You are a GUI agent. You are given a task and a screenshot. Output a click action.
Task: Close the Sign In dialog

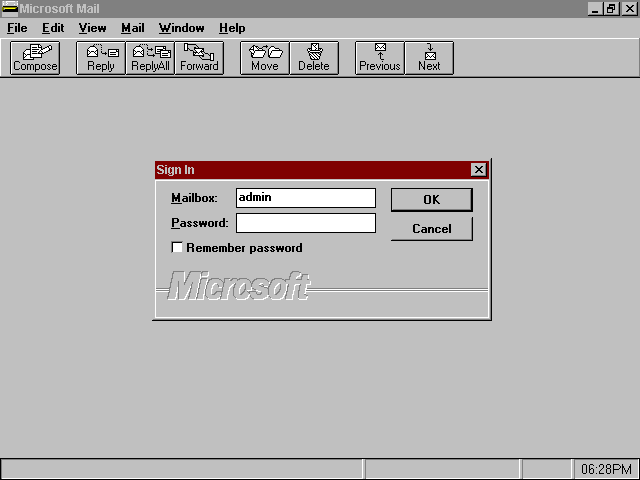click(x=479, y=170)
